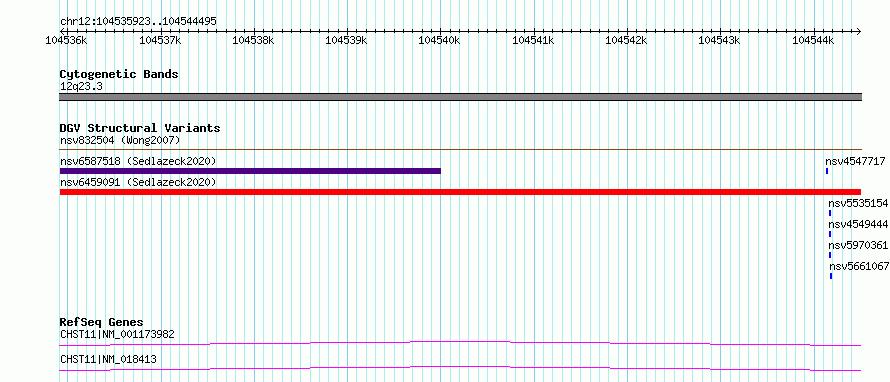Open the nsv4549444 label
The height and width of the screenshot is (382, 890).
pos(858,224)
